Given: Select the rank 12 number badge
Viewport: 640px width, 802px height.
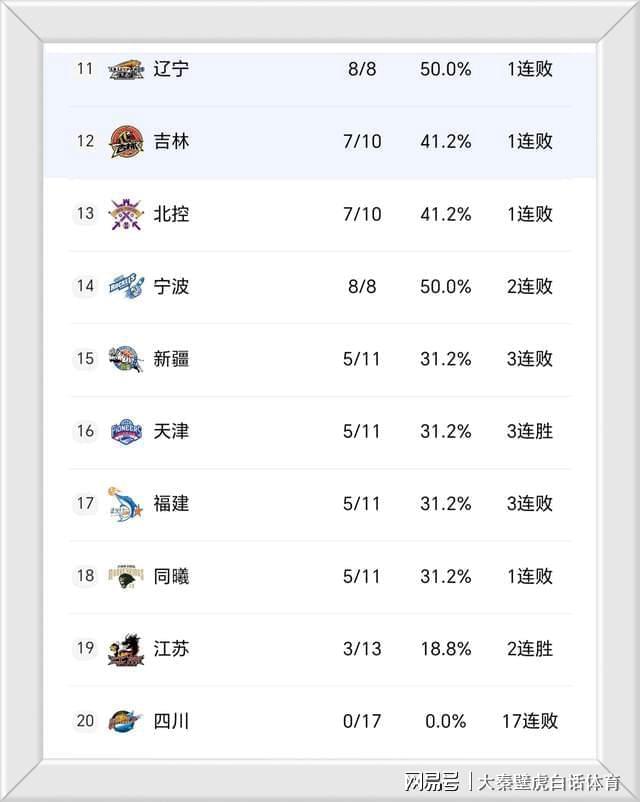Looking at the screenshot, I should click(x=85, y=141).
